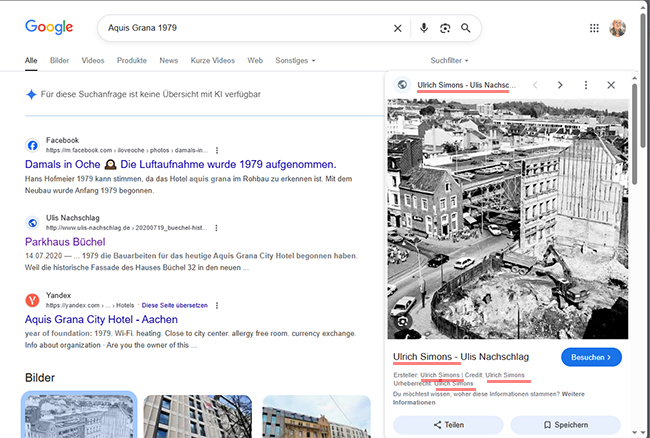This screenshot has width=650, height=438.
Task: Open three-dot menu for Ulis Nachschlag result
Action: pyautogui.click(x=216, y=228)
